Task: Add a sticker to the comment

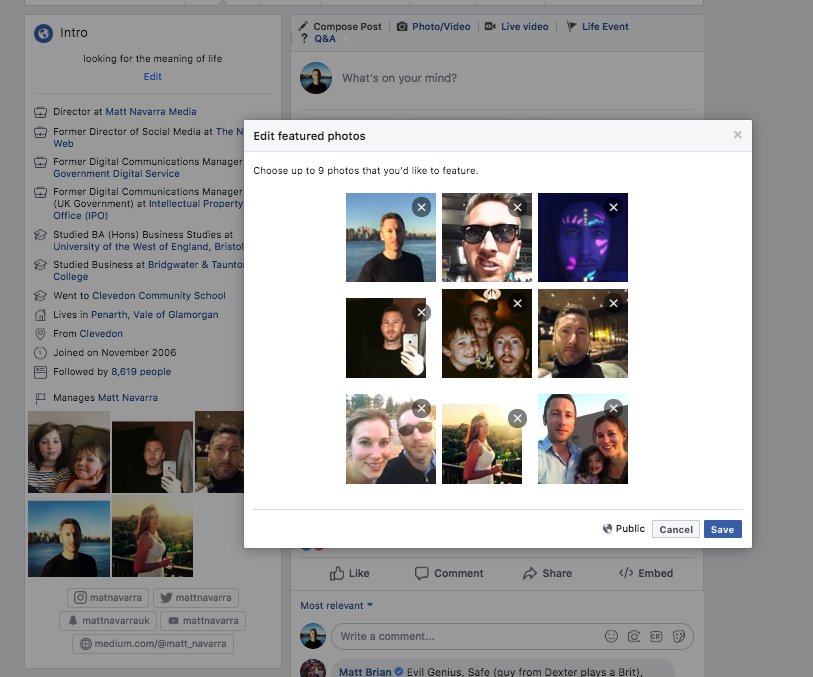Action: tap(678, 636)
